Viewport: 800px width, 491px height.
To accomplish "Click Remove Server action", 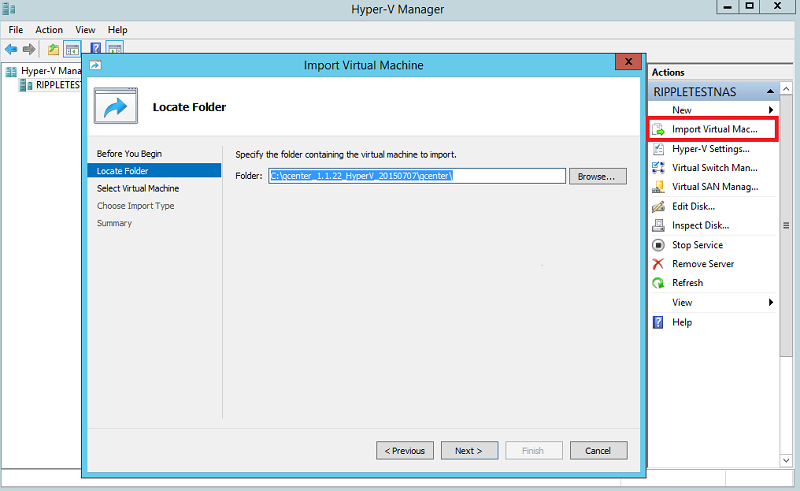I will [x=703, y=264].
